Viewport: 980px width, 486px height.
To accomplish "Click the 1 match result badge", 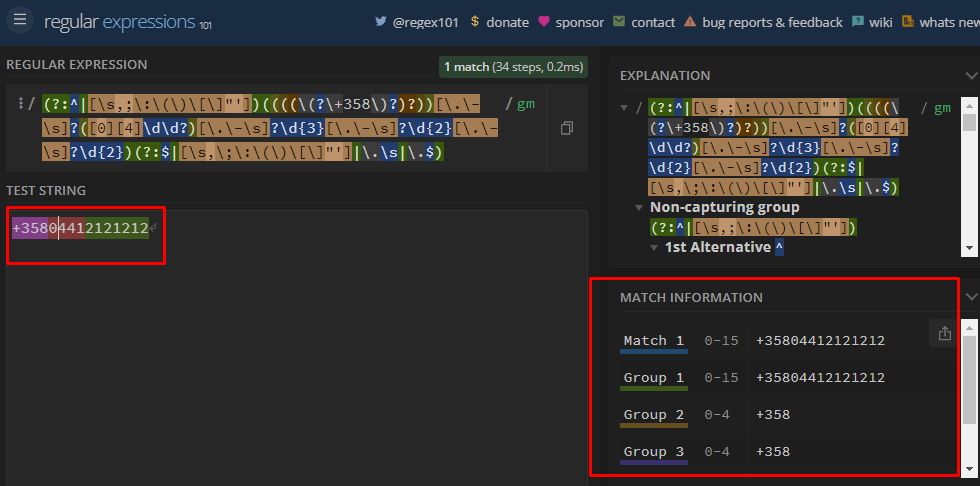I will point(513,67).
